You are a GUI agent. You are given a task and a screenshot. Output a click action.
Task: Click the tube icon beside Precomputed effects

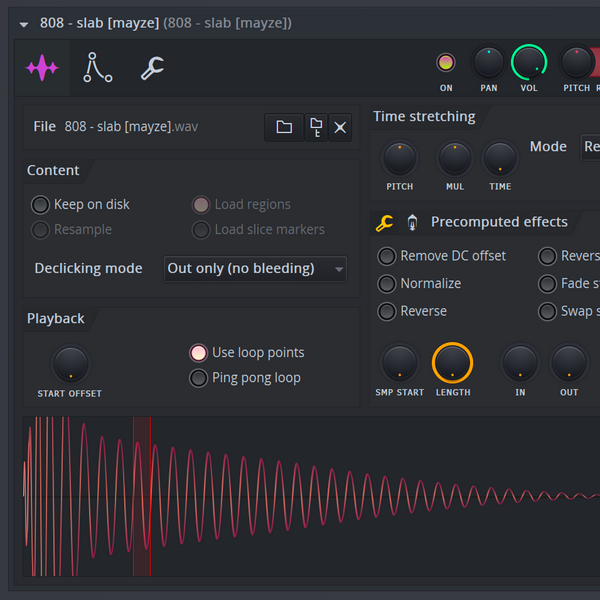pyautogui.click(x=412, y=223)
